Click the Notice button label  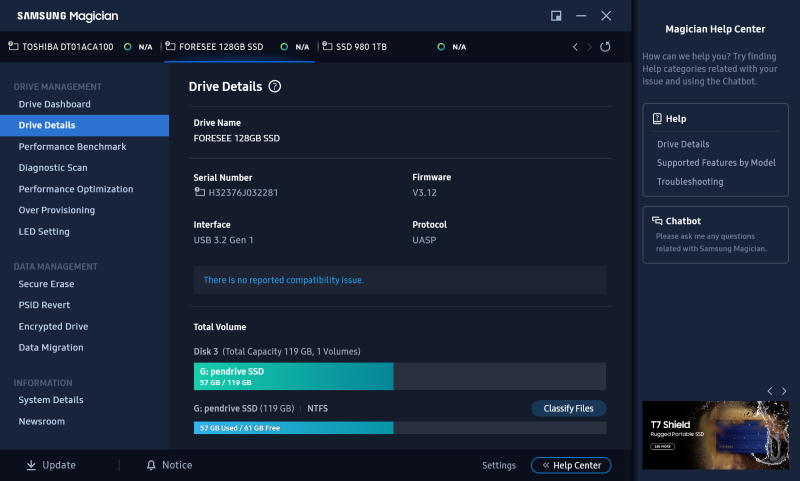(177, 465)
